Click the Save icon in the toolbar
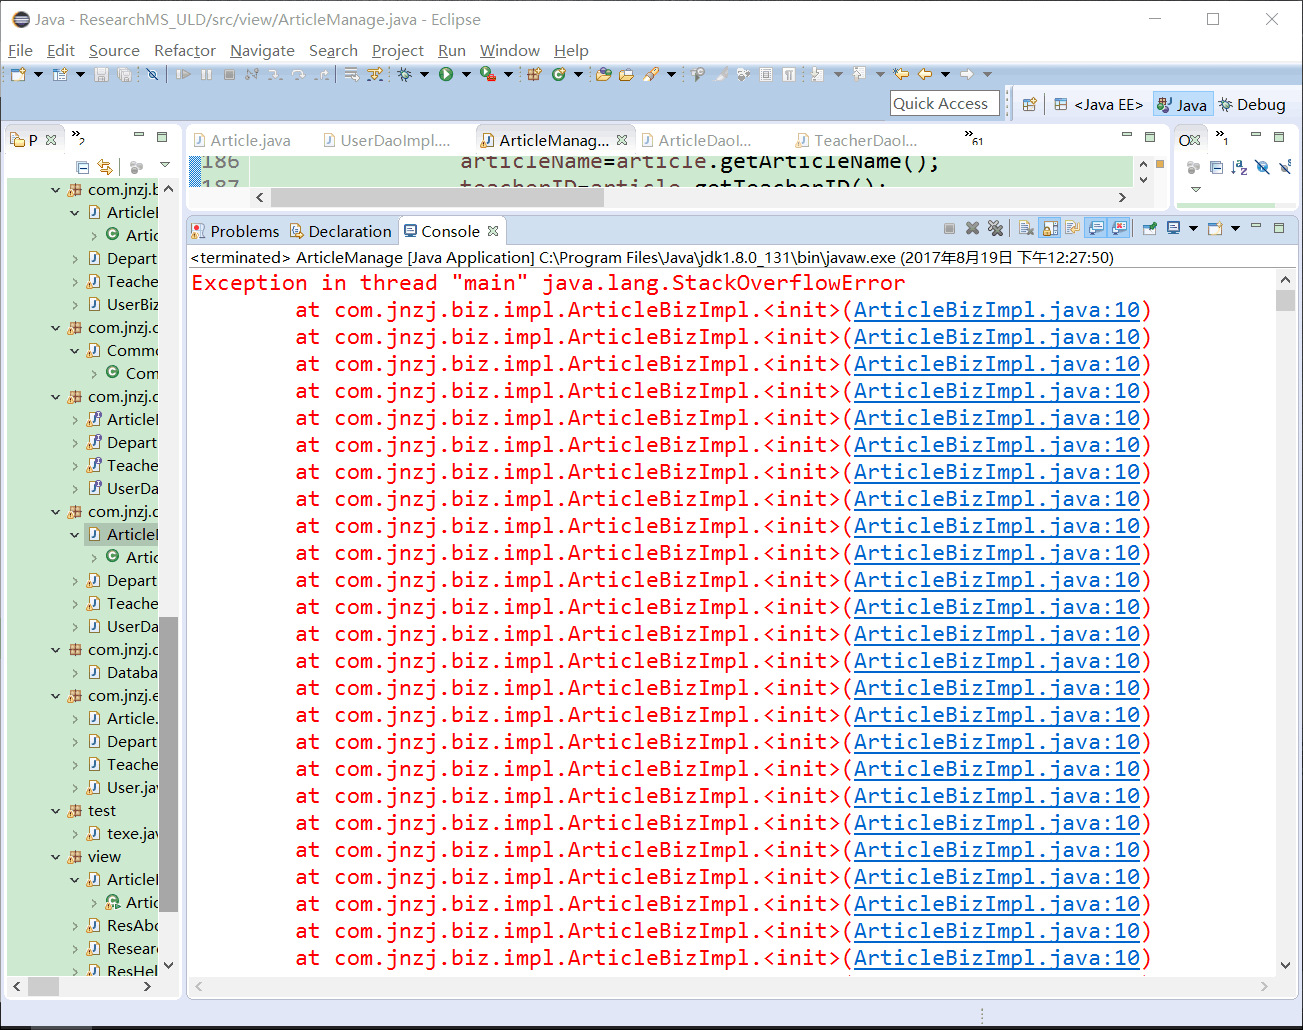This screenshot has width=1303, height=1030. (101, 74)
